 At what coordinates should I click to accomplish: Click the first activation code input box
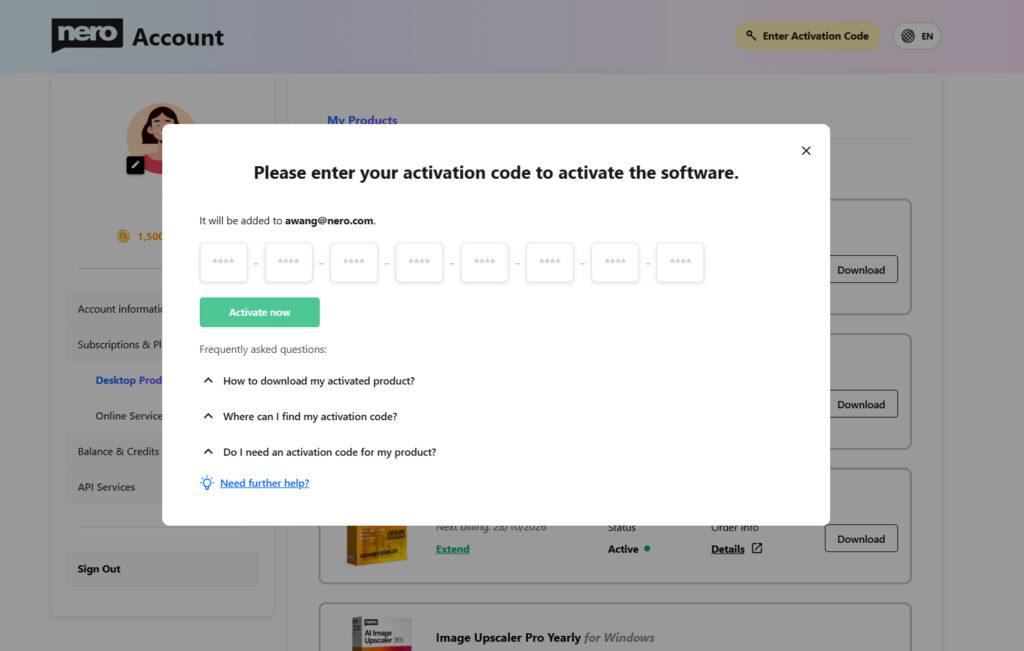click(x=223, y=262)
